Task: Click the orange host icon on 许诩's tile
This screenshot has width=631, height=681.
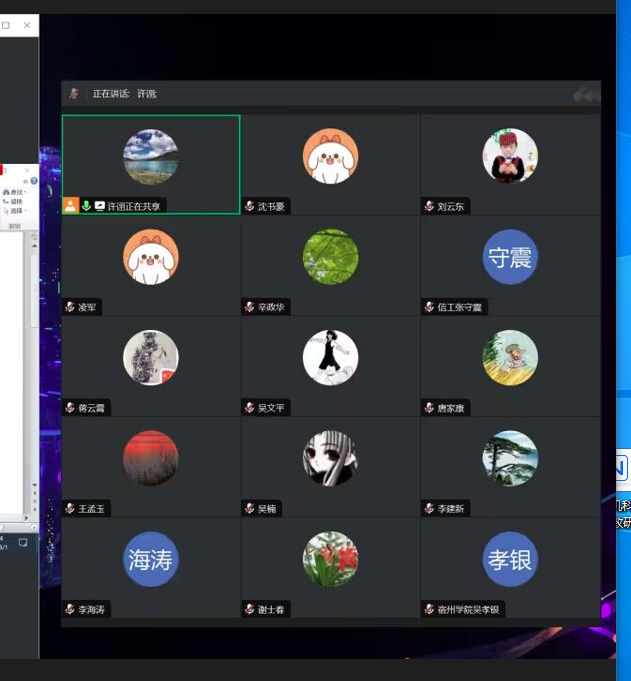Action: pyautogui.click(x=70, y=206)
